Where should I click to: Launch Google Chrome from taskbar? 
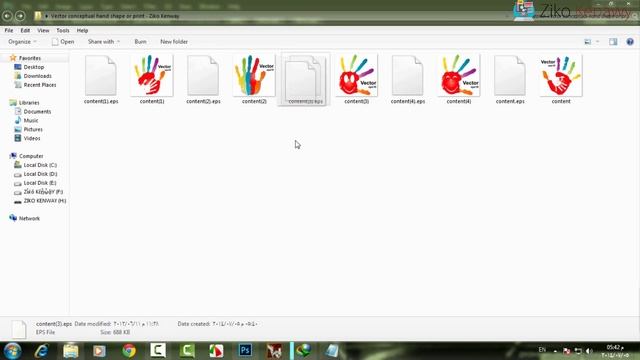(129, 351)
